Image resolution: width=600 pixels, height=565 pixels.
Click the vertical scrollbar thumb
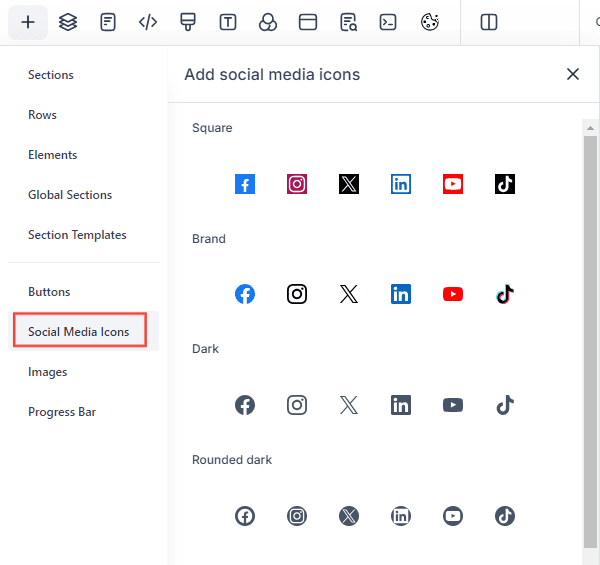[590, 342]
